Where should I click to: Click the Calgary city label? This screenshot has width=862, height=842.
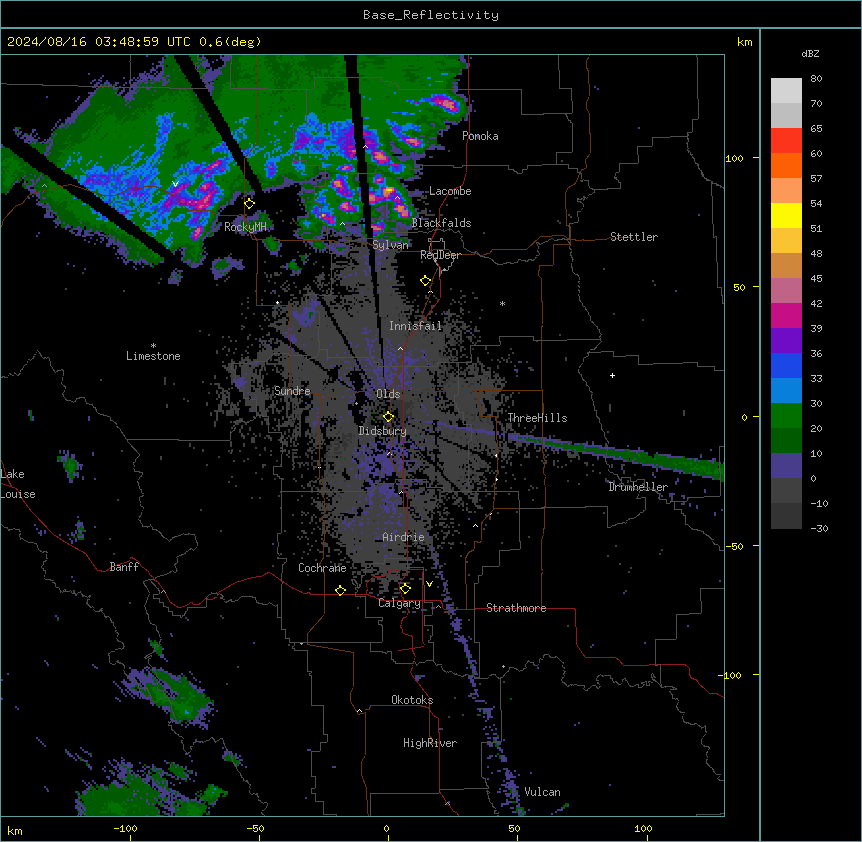(399, 603)
